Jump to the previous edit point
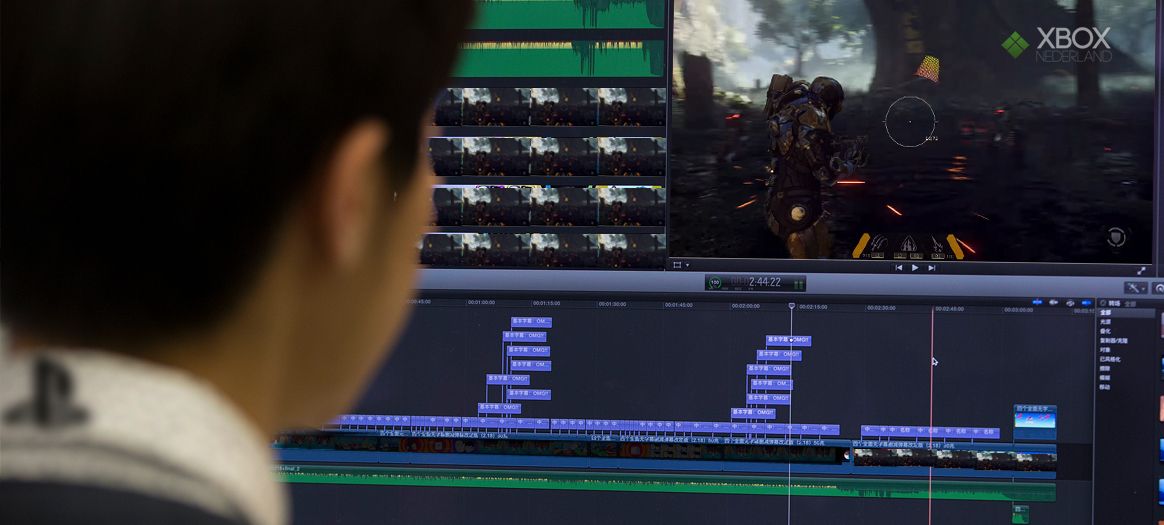 [898, 267]
